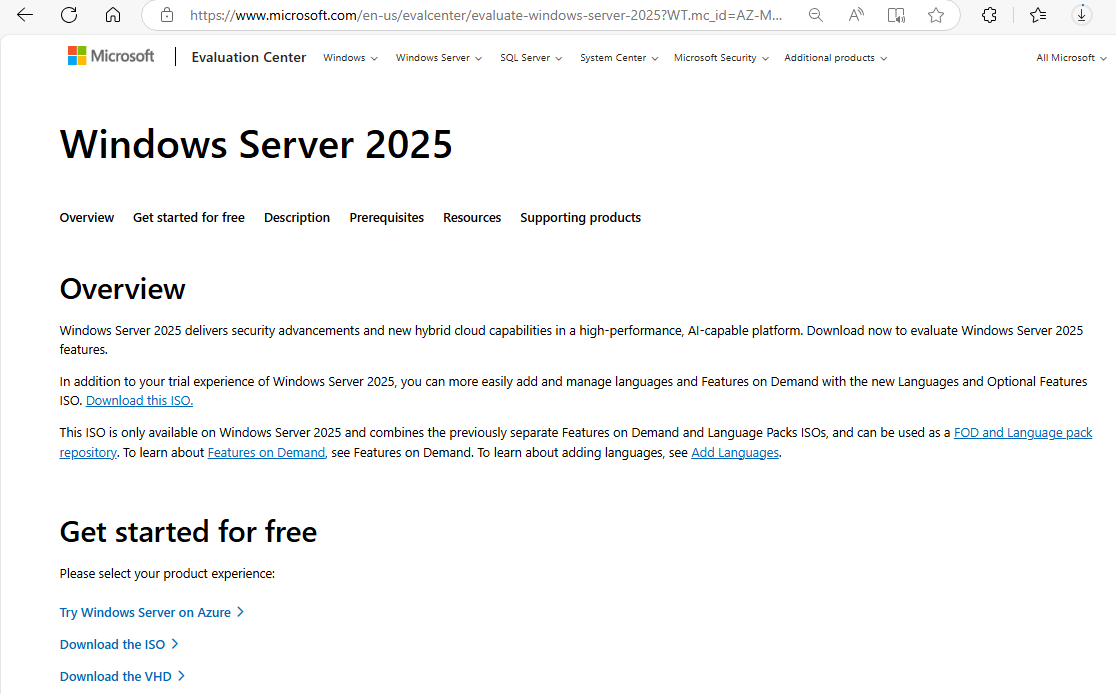Enter Immersive Reader mode

click(x=895, y=15)
